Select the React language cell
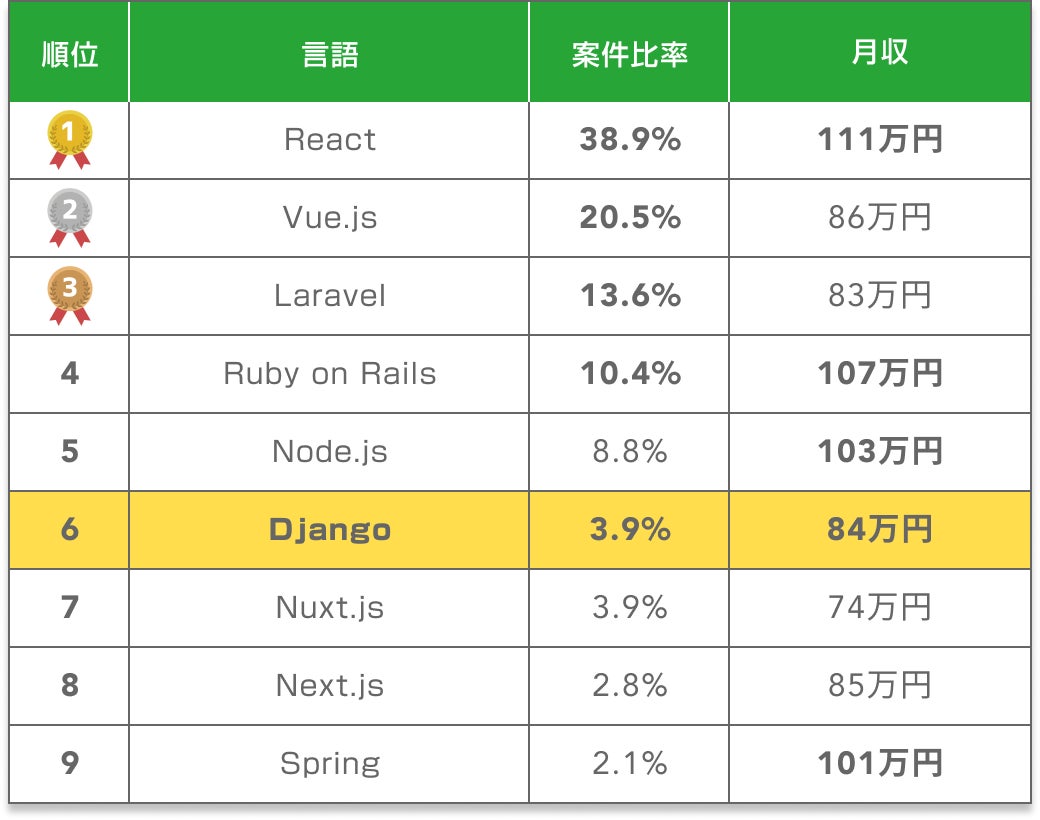 pyautogui.click(x=329, y=140)
